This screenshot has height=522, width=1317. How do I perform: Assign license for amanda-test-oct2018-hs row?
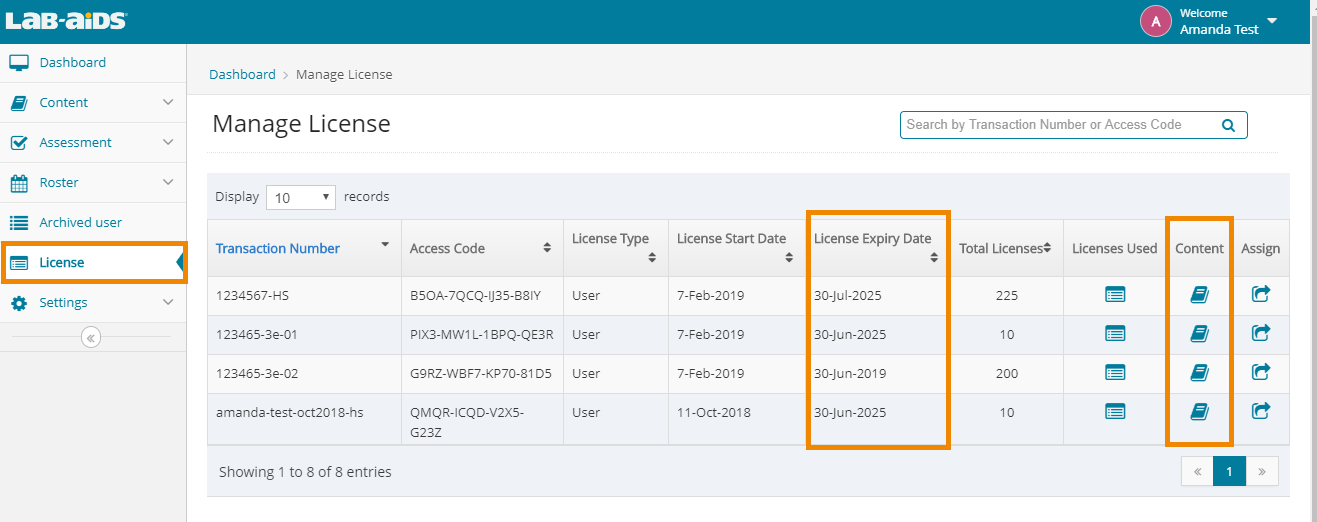(x=1260, y=411)
